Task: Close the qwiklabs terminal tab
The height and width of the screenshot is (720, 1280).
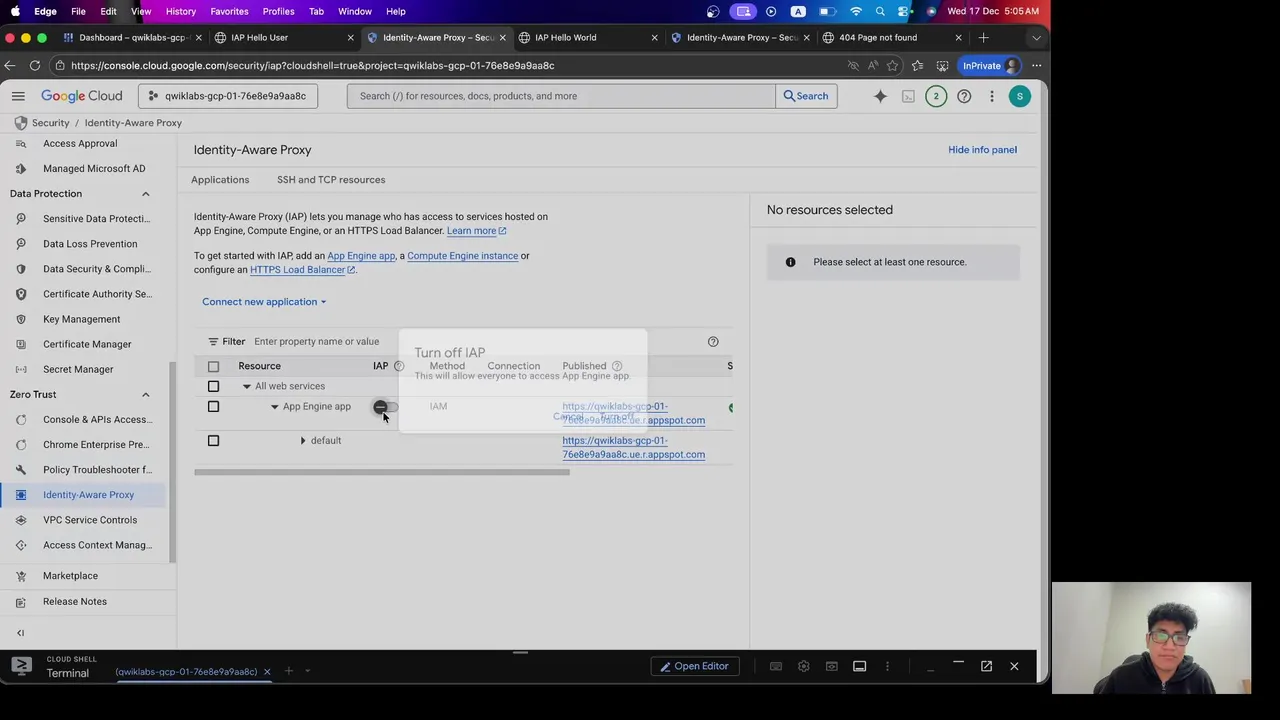Action: (267, 672)
